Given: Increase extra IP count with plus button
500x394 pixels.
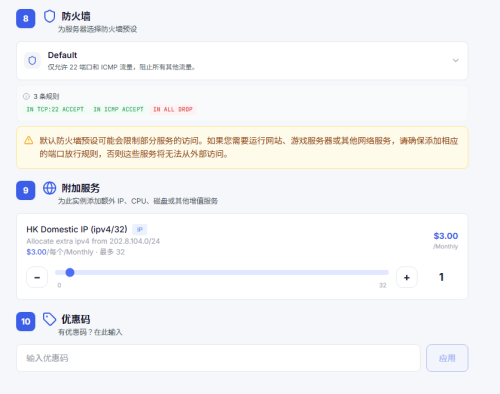Looking at the screenshot, I should 407,277.
